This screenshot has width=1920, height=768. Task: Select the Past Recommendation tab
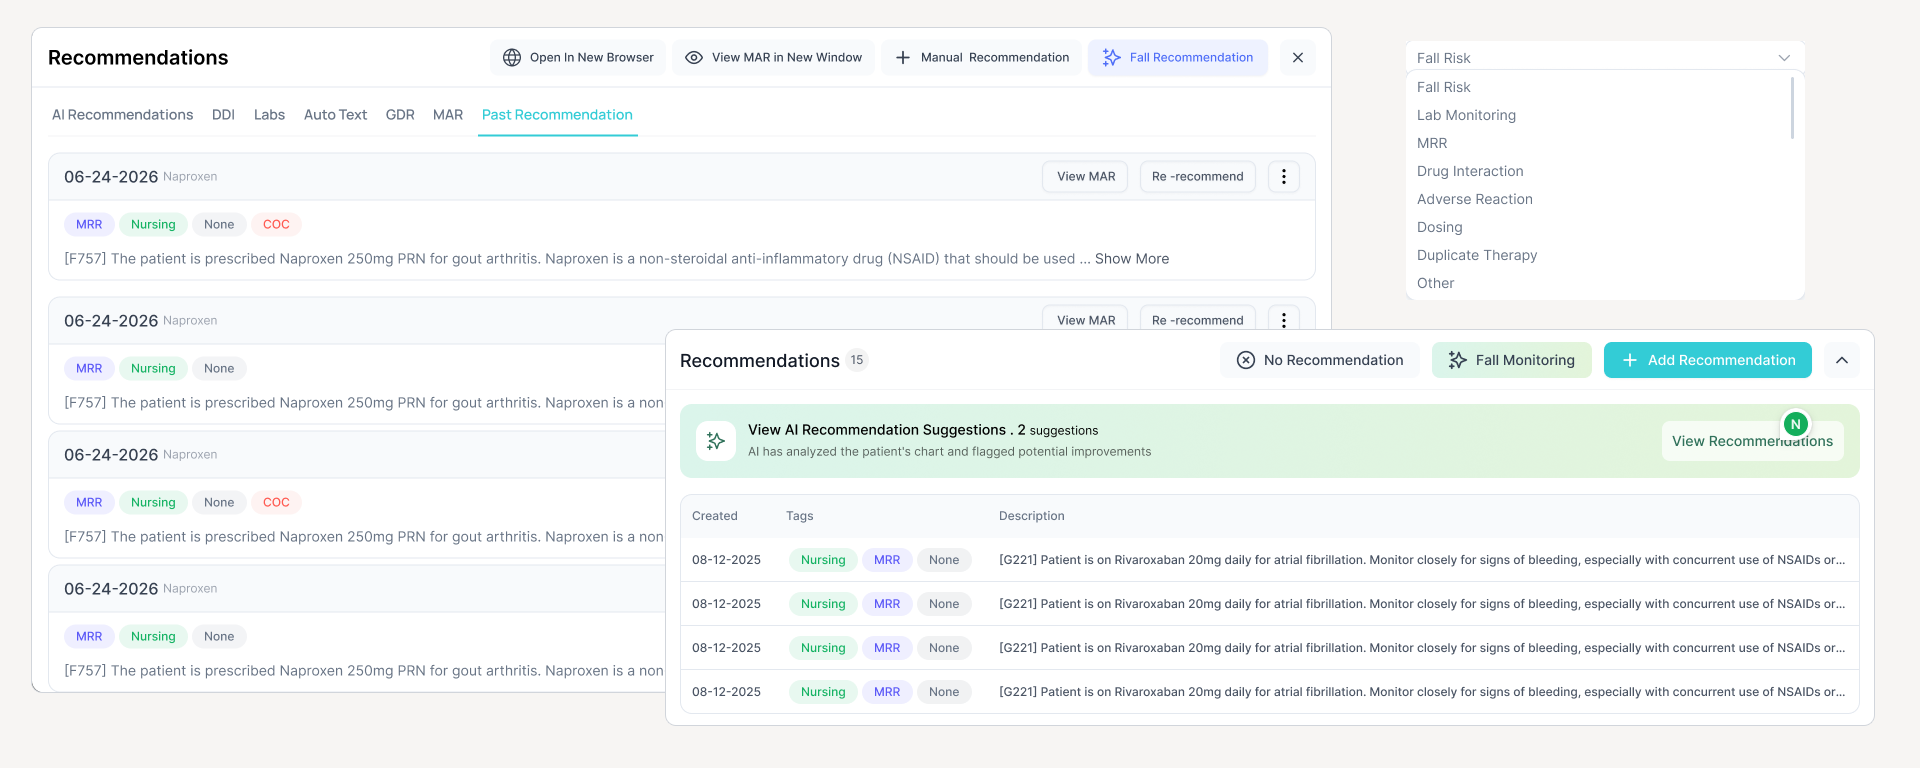coord(557,115)
